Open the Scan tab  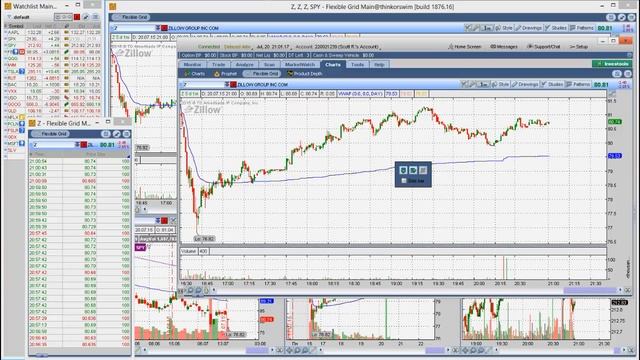[269, 64]
